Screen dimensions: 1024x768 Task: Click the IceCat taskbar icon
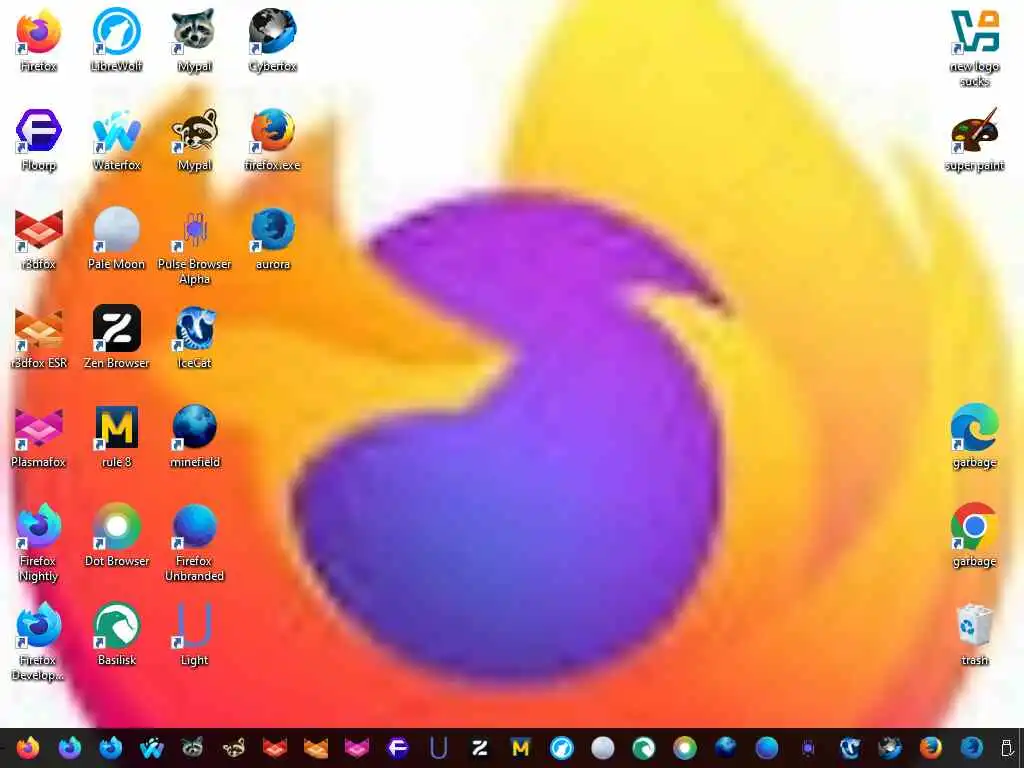849,748
